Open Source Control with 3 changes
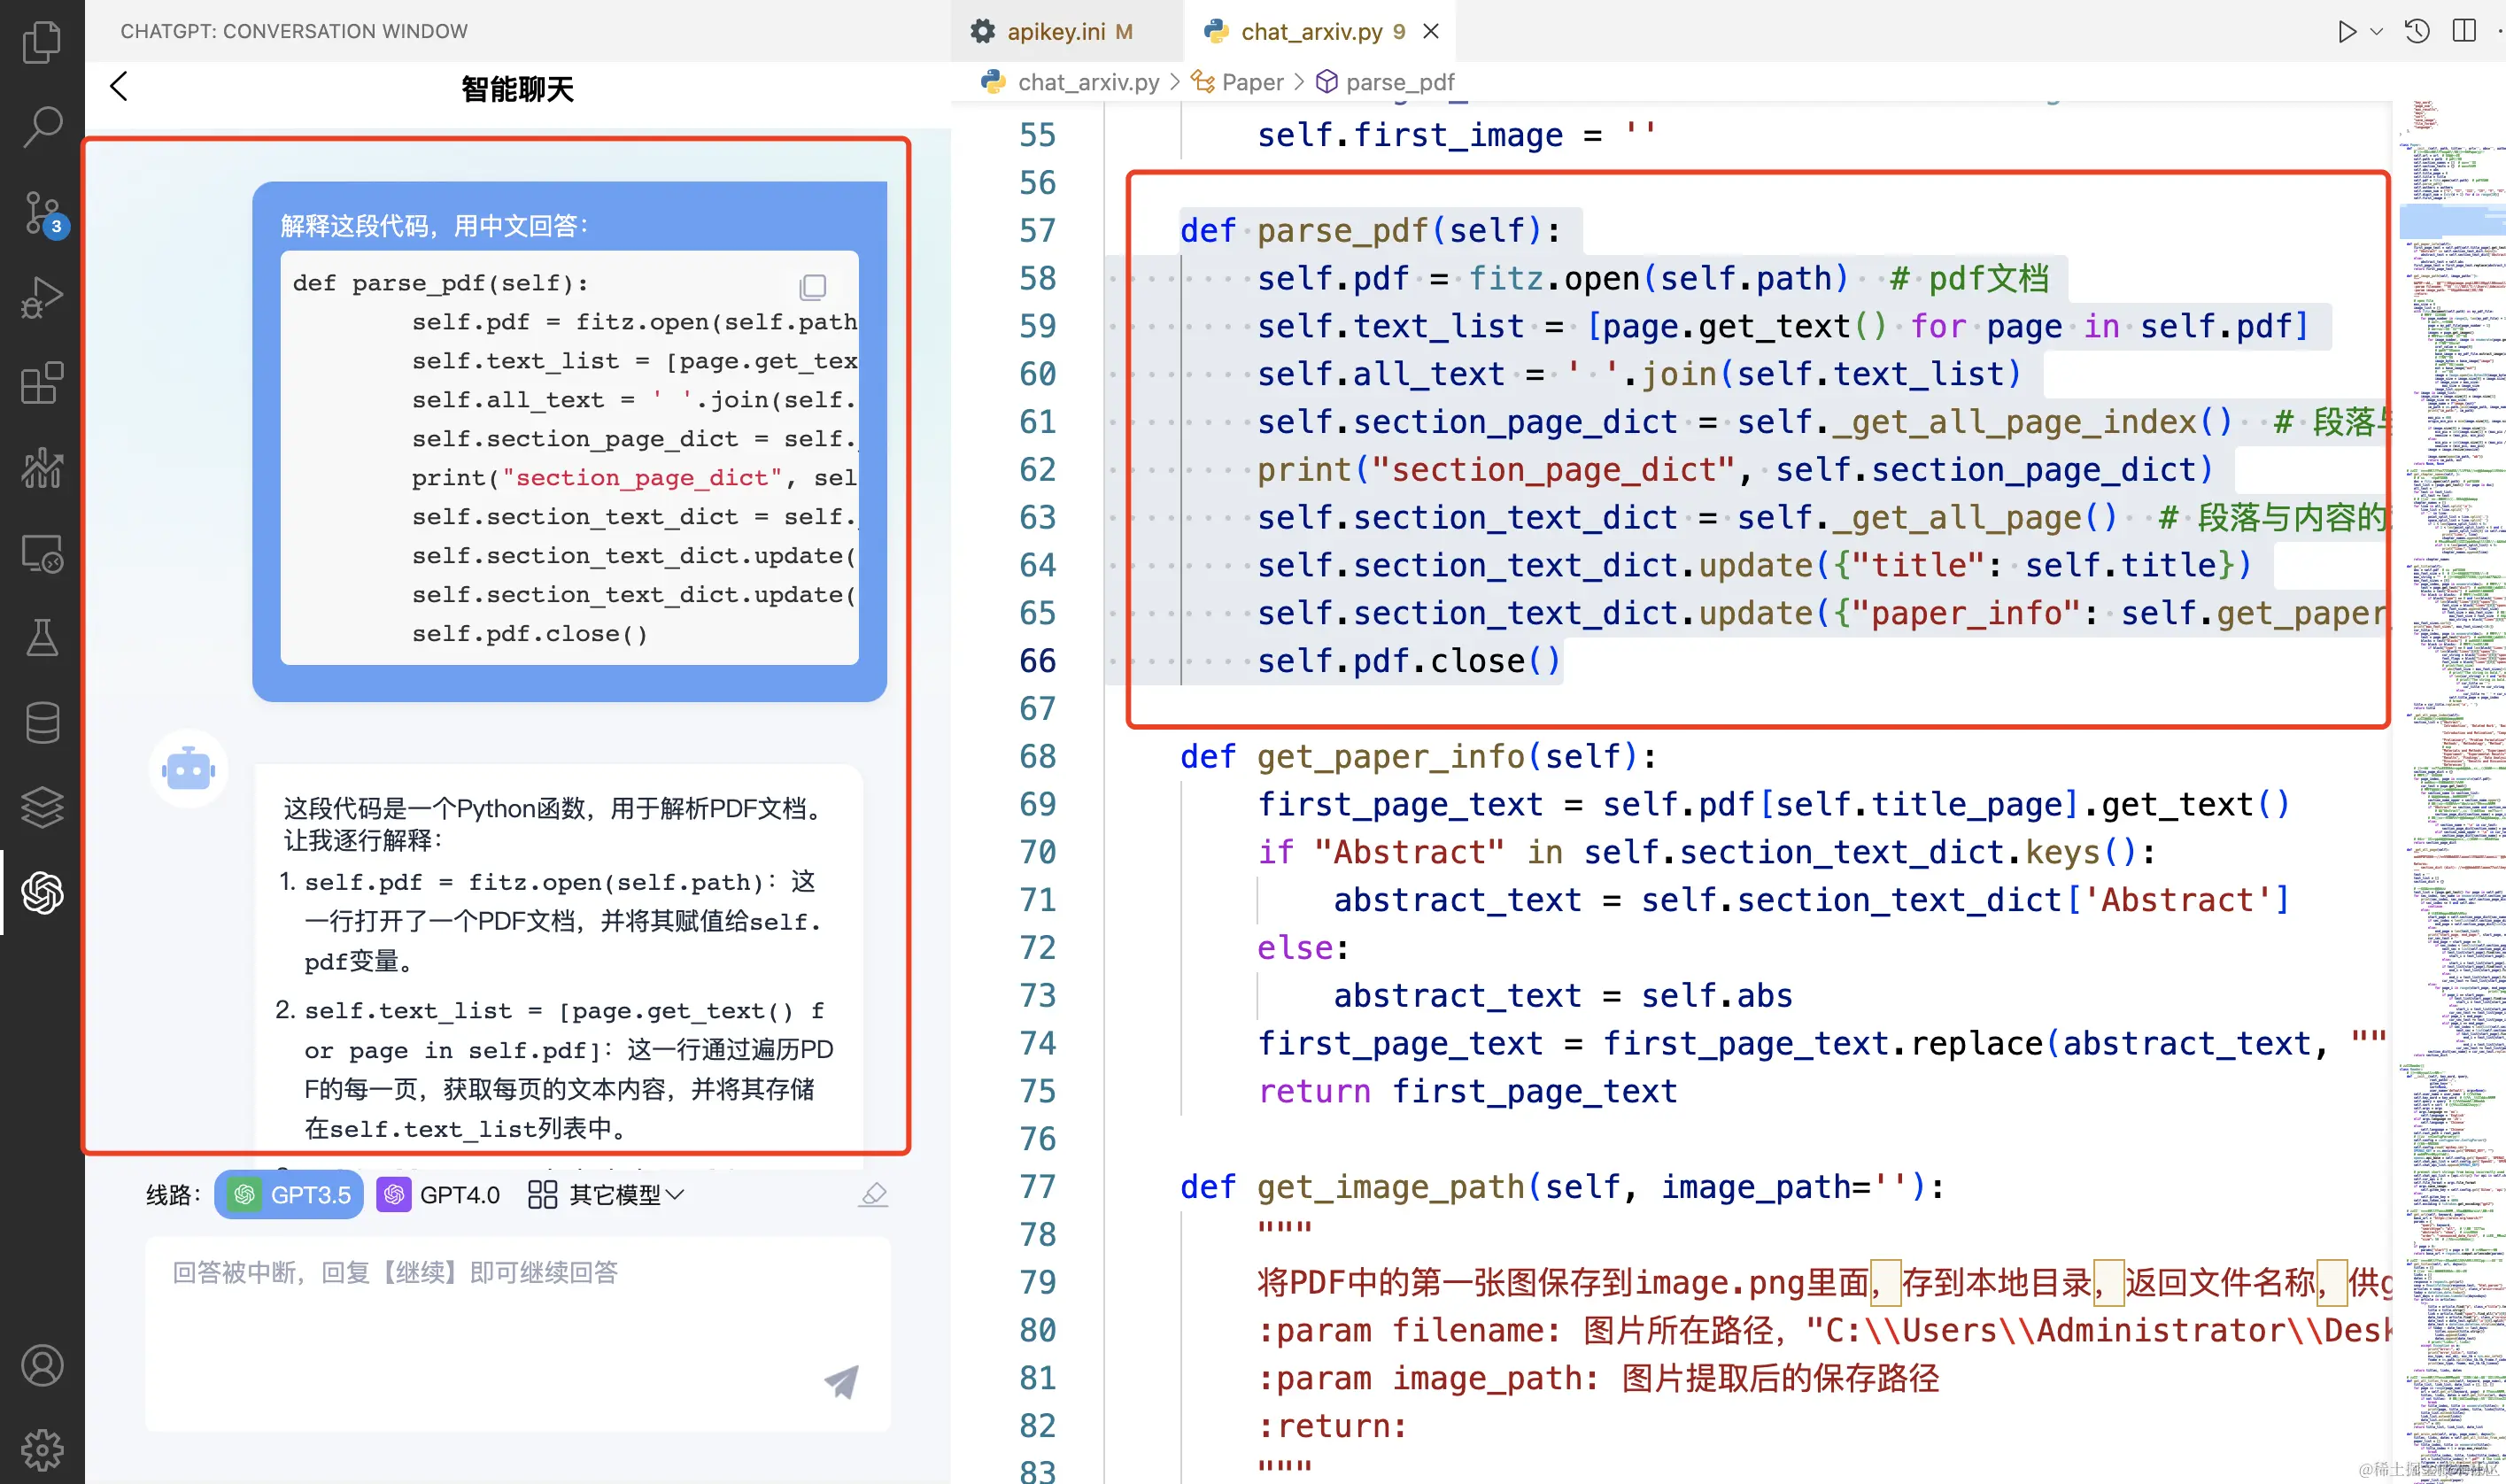 coord(41,212)
